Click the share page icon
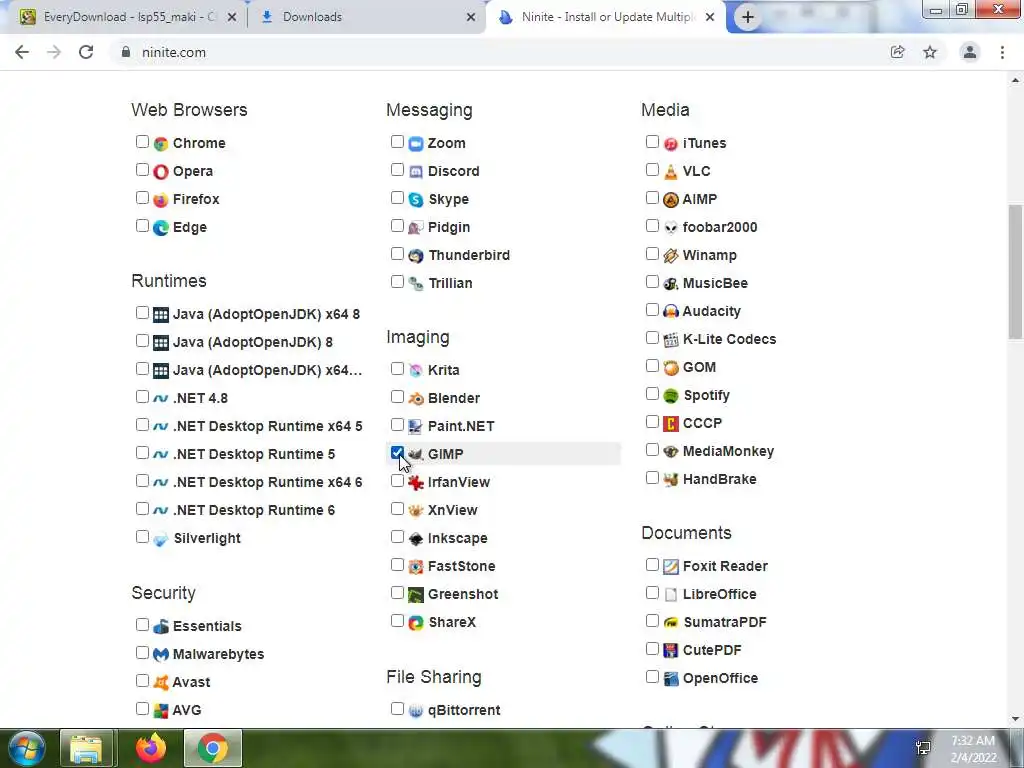 (898, 52)
